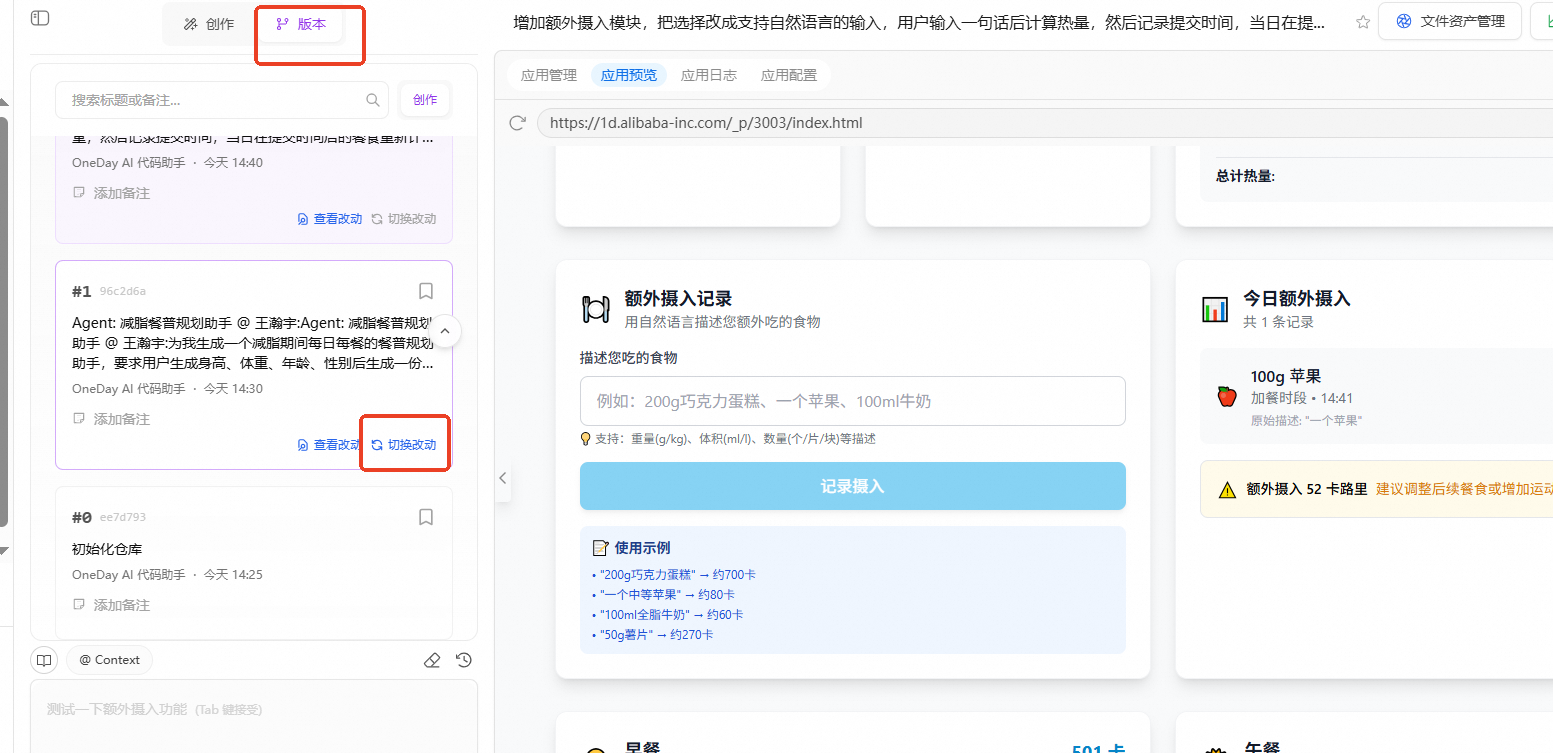This screenshot has width=1553, height=753.
Task: Open chat history with the clock icon
Action: tap(464, 660)
